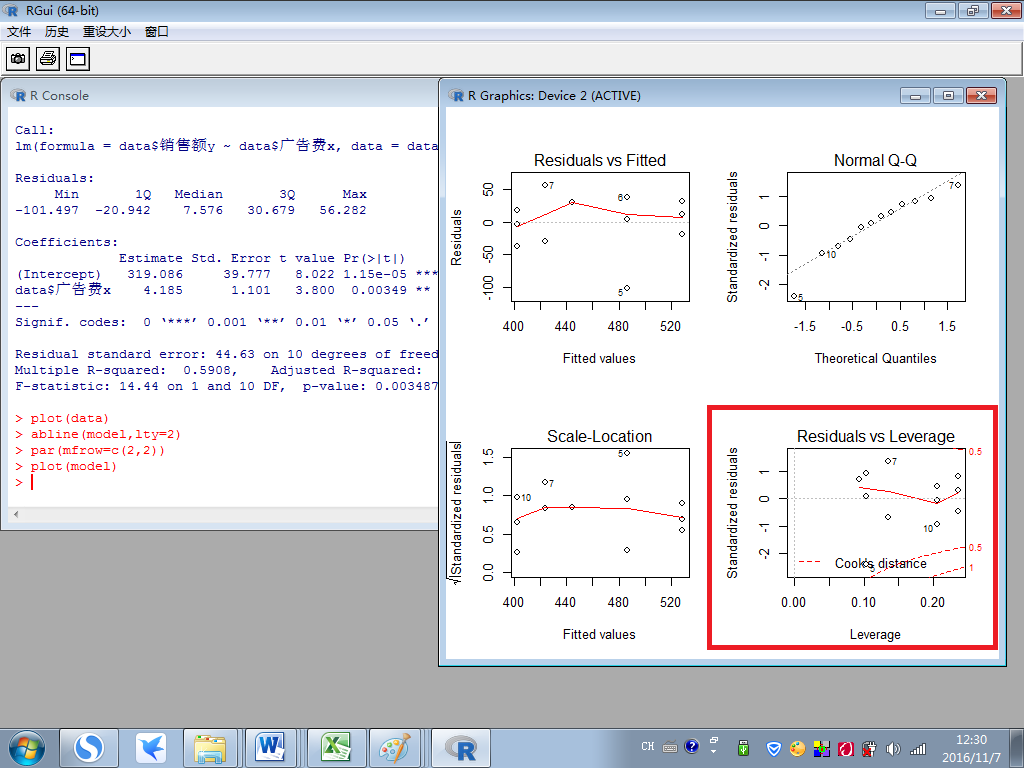Open the 文件 menu
1024x768 pixels.
coord(19,31)
